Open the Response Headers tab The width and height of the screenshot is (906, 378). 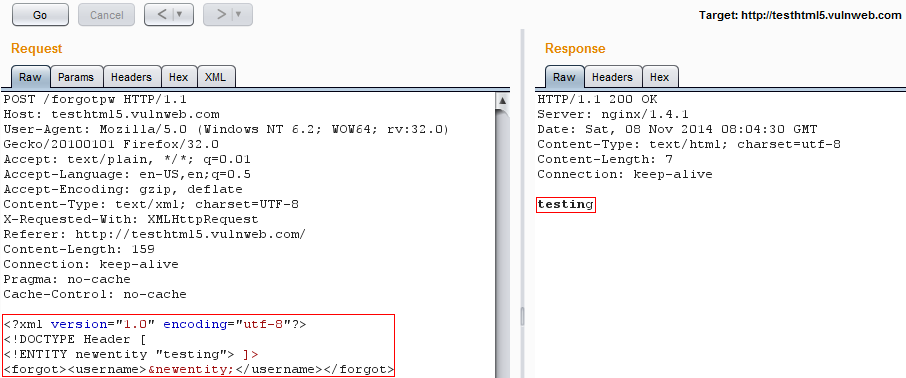612,77
